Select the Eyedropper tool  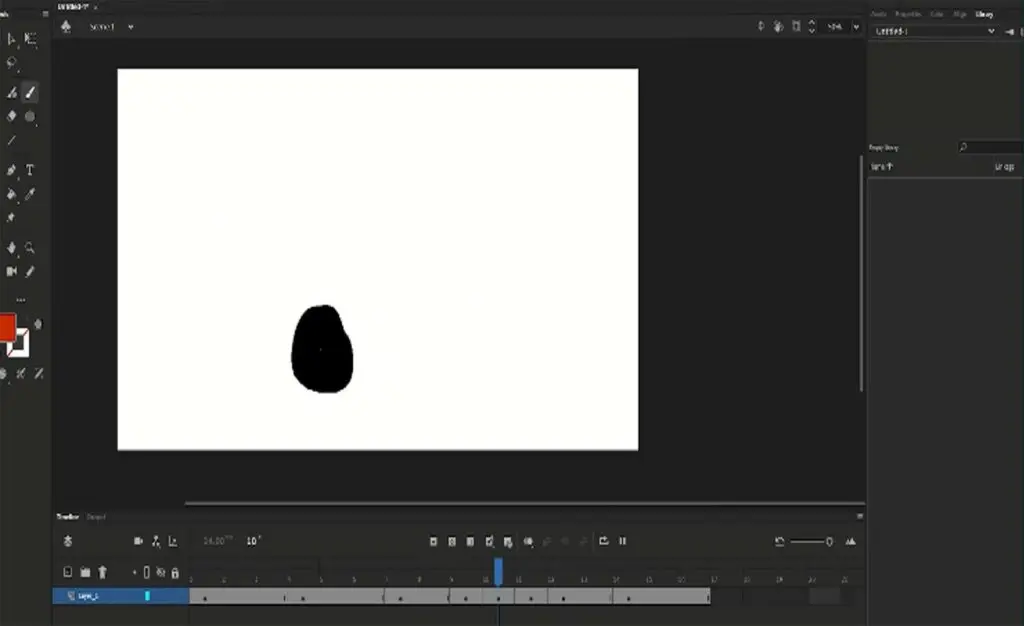30,194
